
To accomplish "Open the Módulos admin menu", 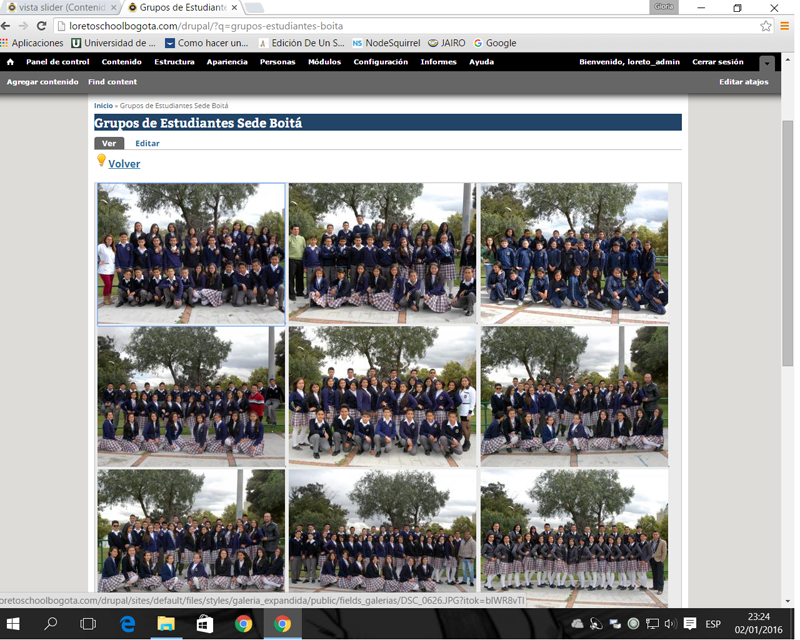I will click(324, 62).
